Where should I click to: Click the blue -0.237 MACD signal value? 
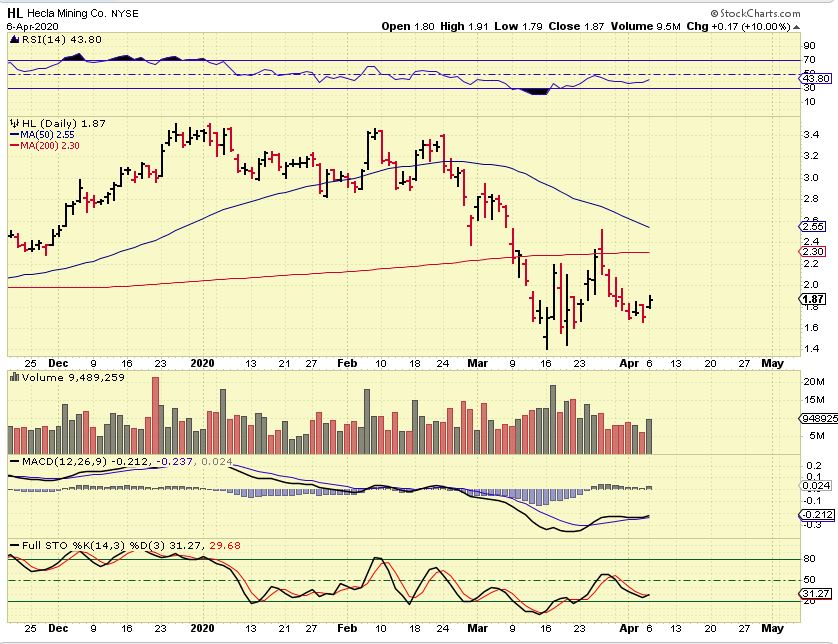(x=177, y=461)
